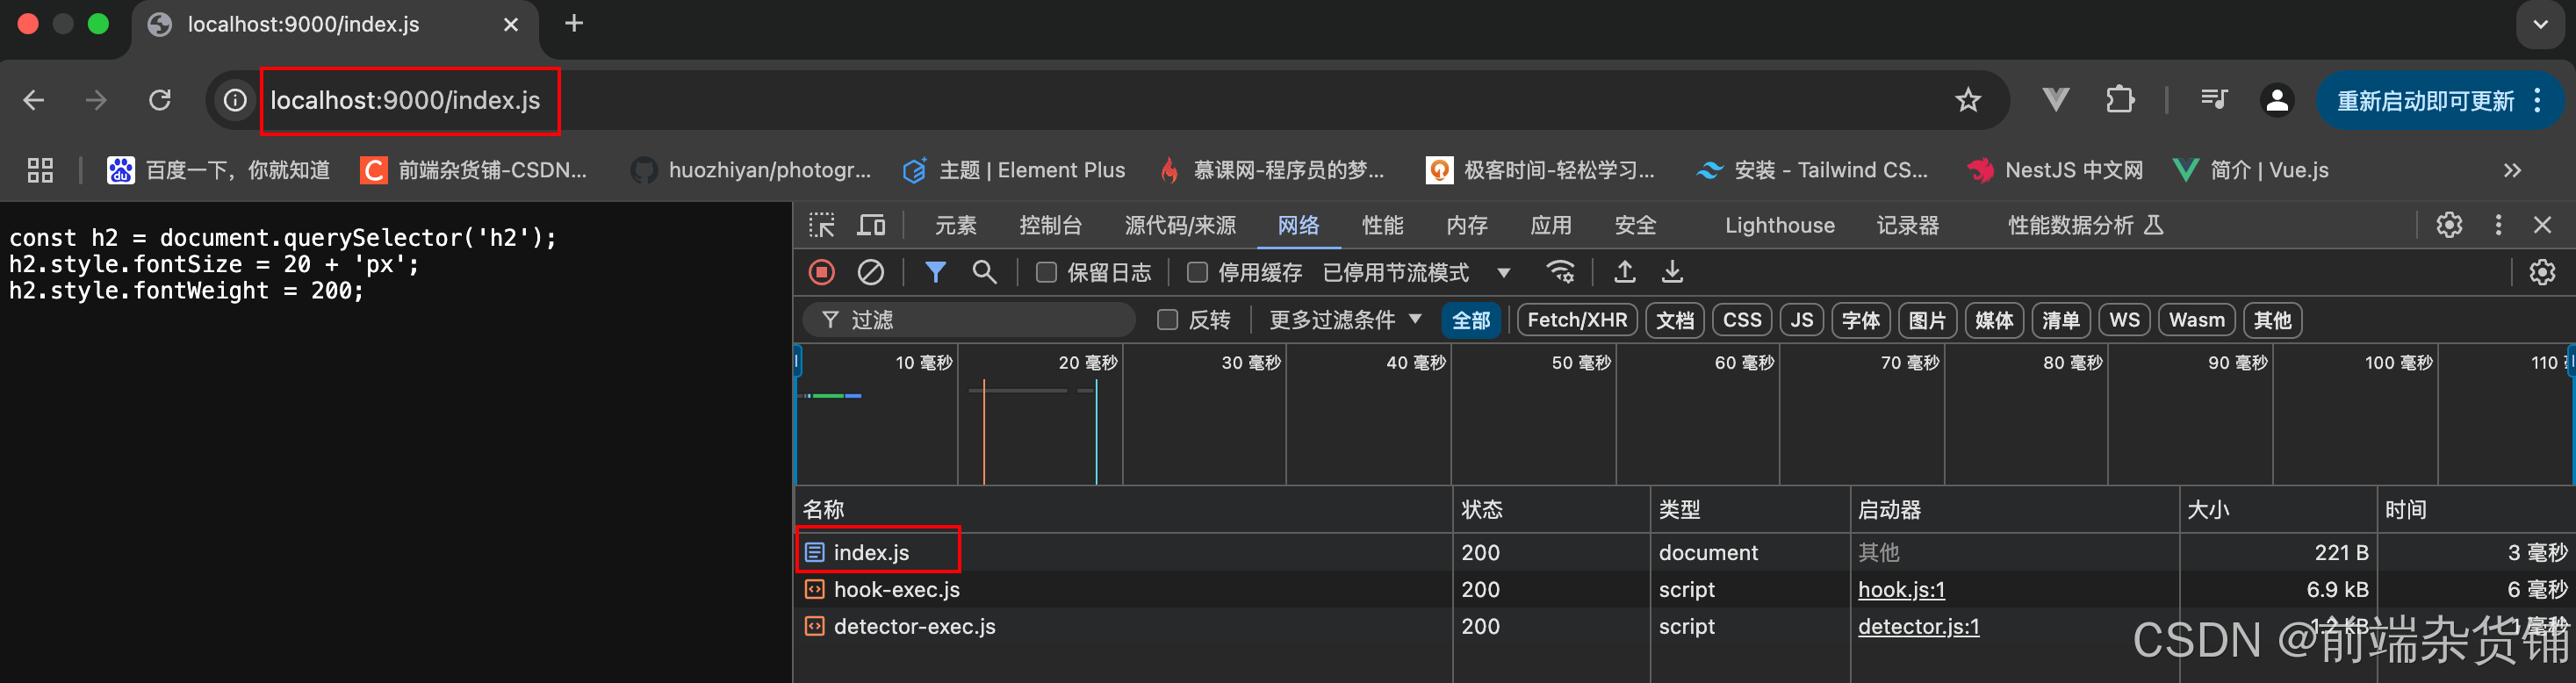
Task: Open the apps grid in bookmarks bar
Action: (40, 170)
